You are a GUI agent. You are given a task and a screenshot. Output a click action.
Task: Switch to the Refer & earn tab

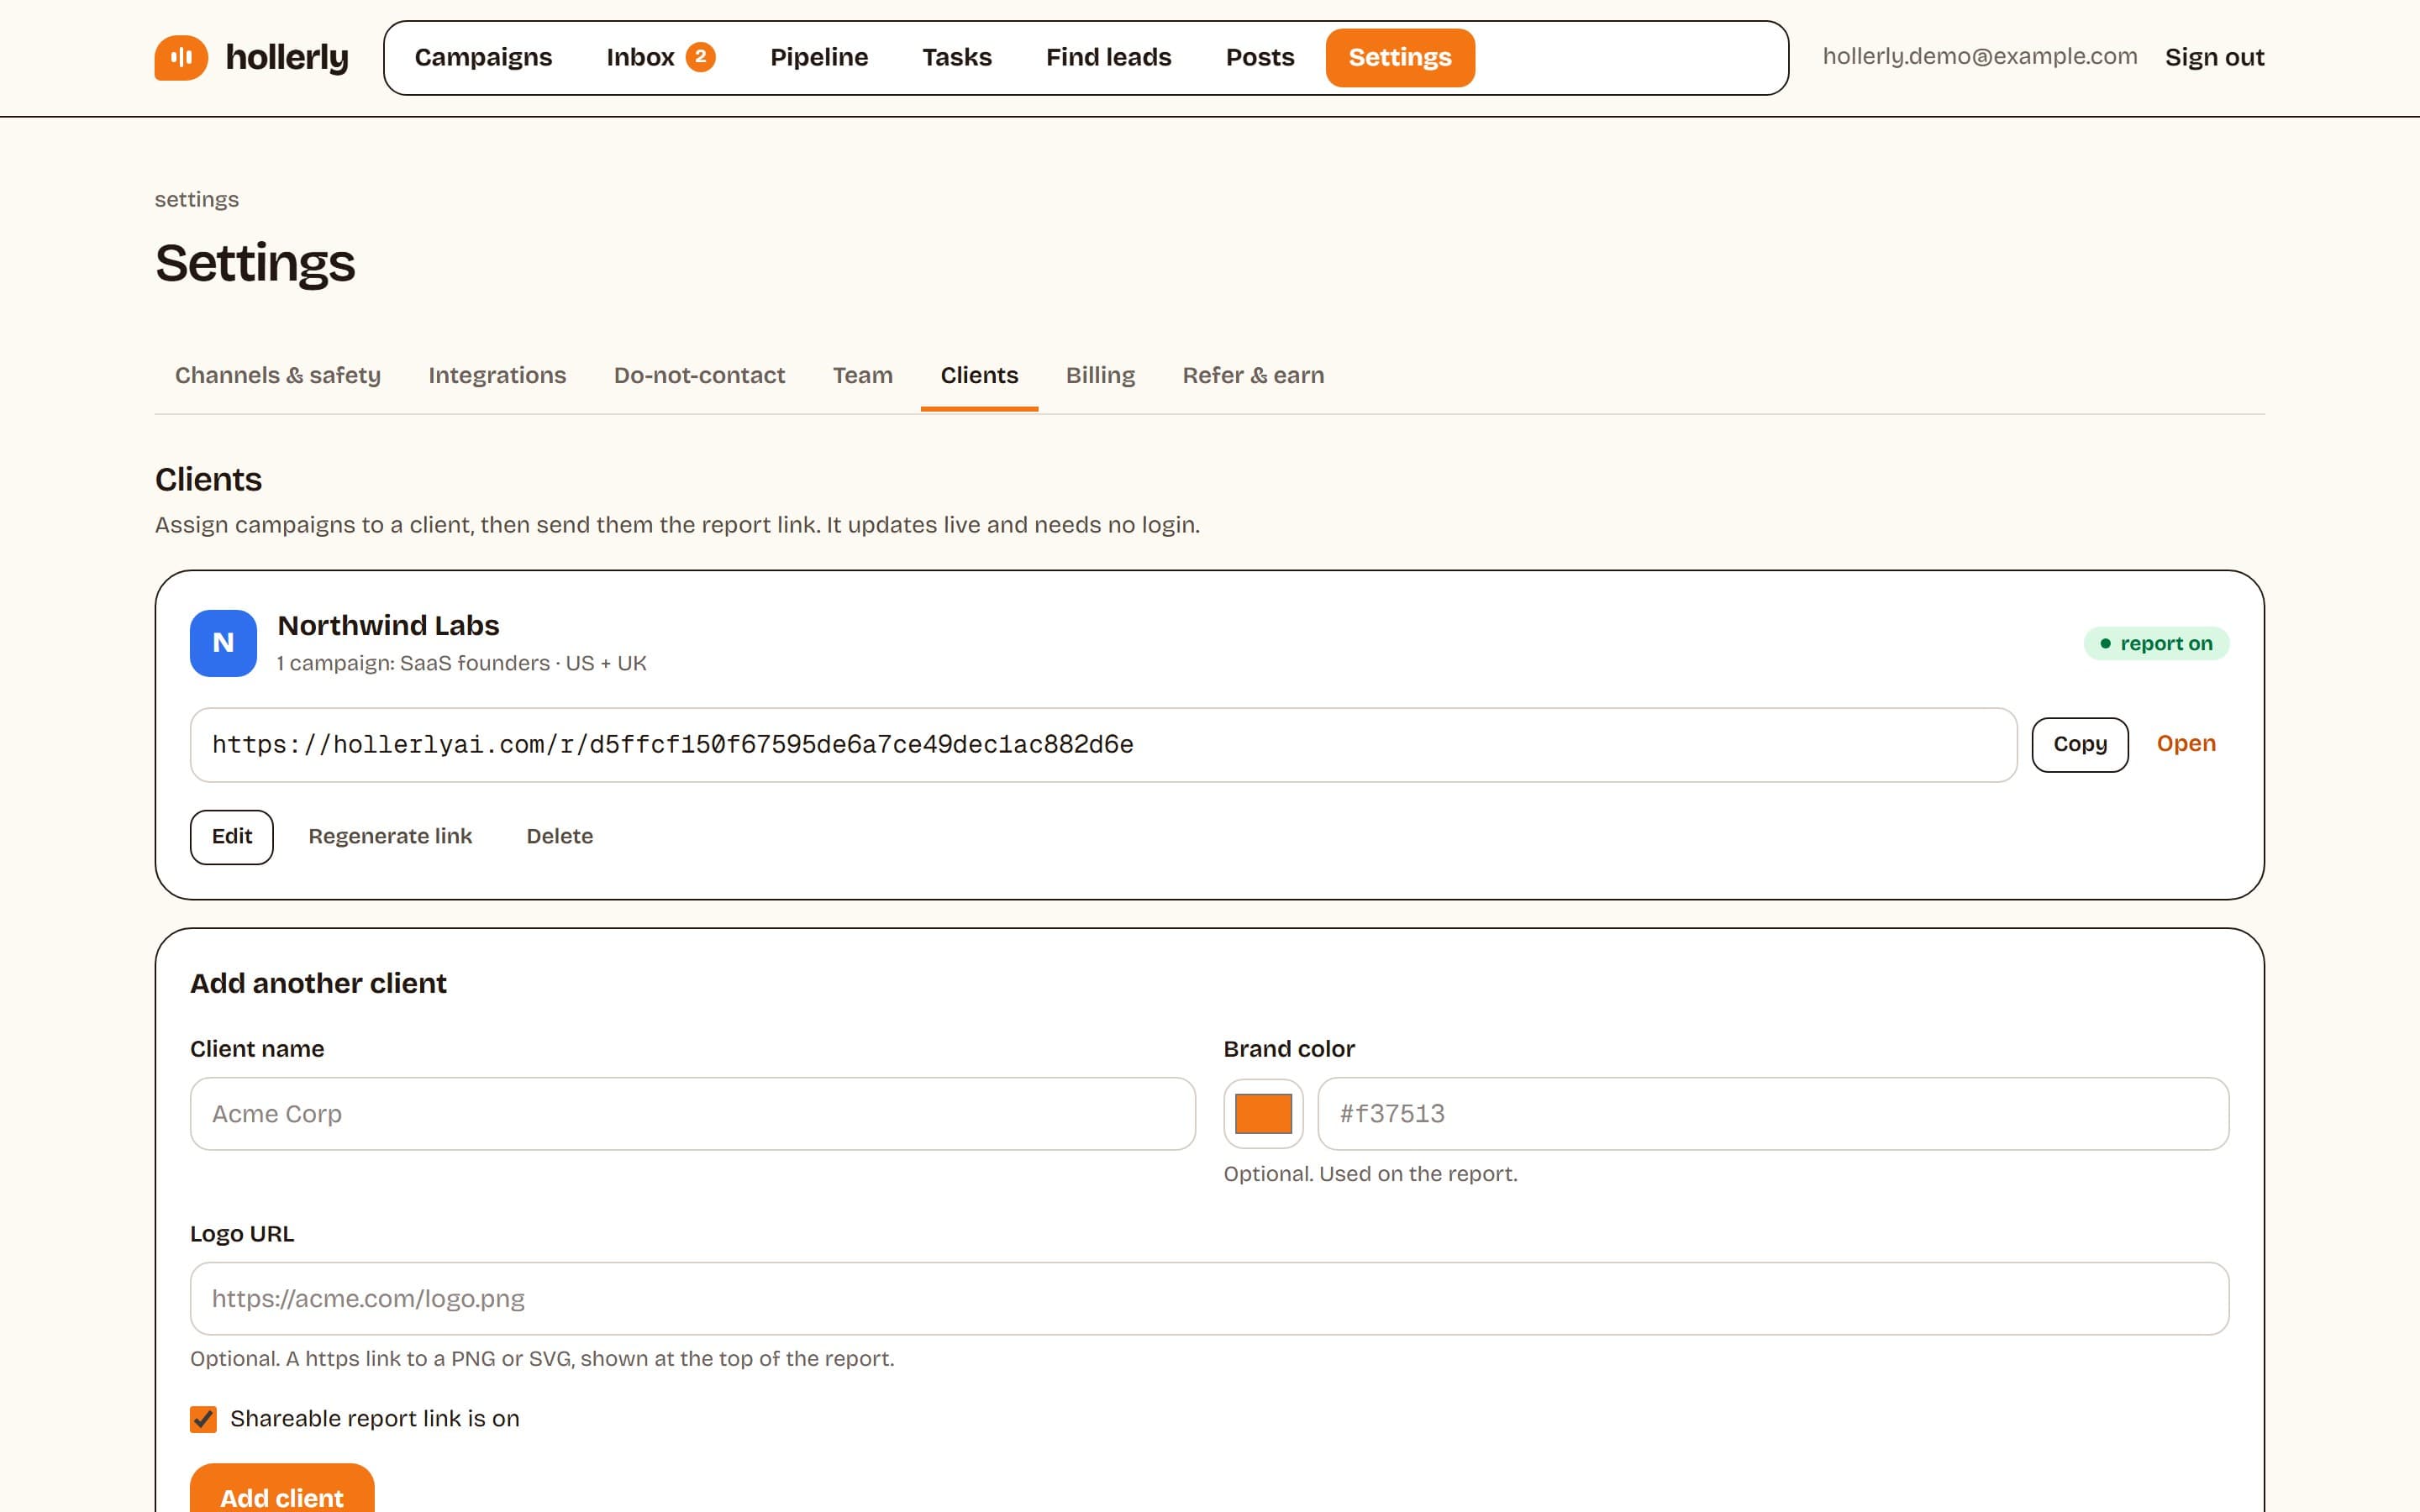pyautogui.click(x=1253, y=375)
